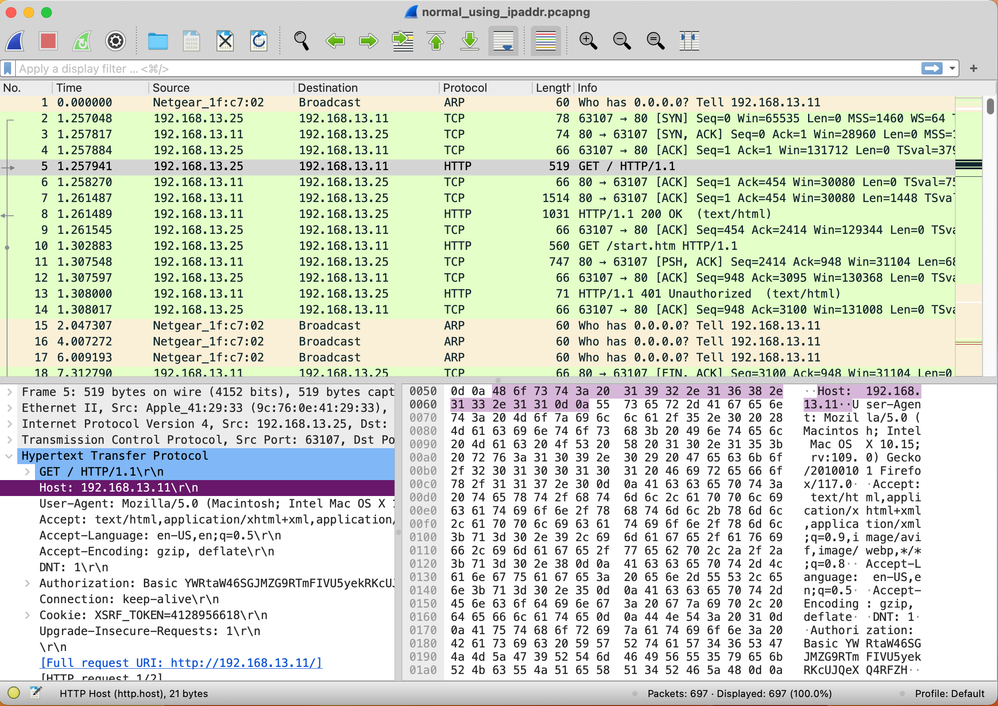Expand the Ethernet II tree item

[9, 408]
